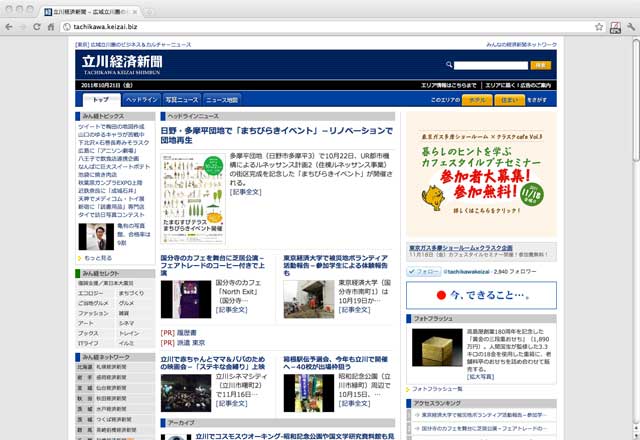The height and width of the screenshot is (440, 640).
Task: Open the フォトフラッシュ一覧 link
Action: click(437, 389)
